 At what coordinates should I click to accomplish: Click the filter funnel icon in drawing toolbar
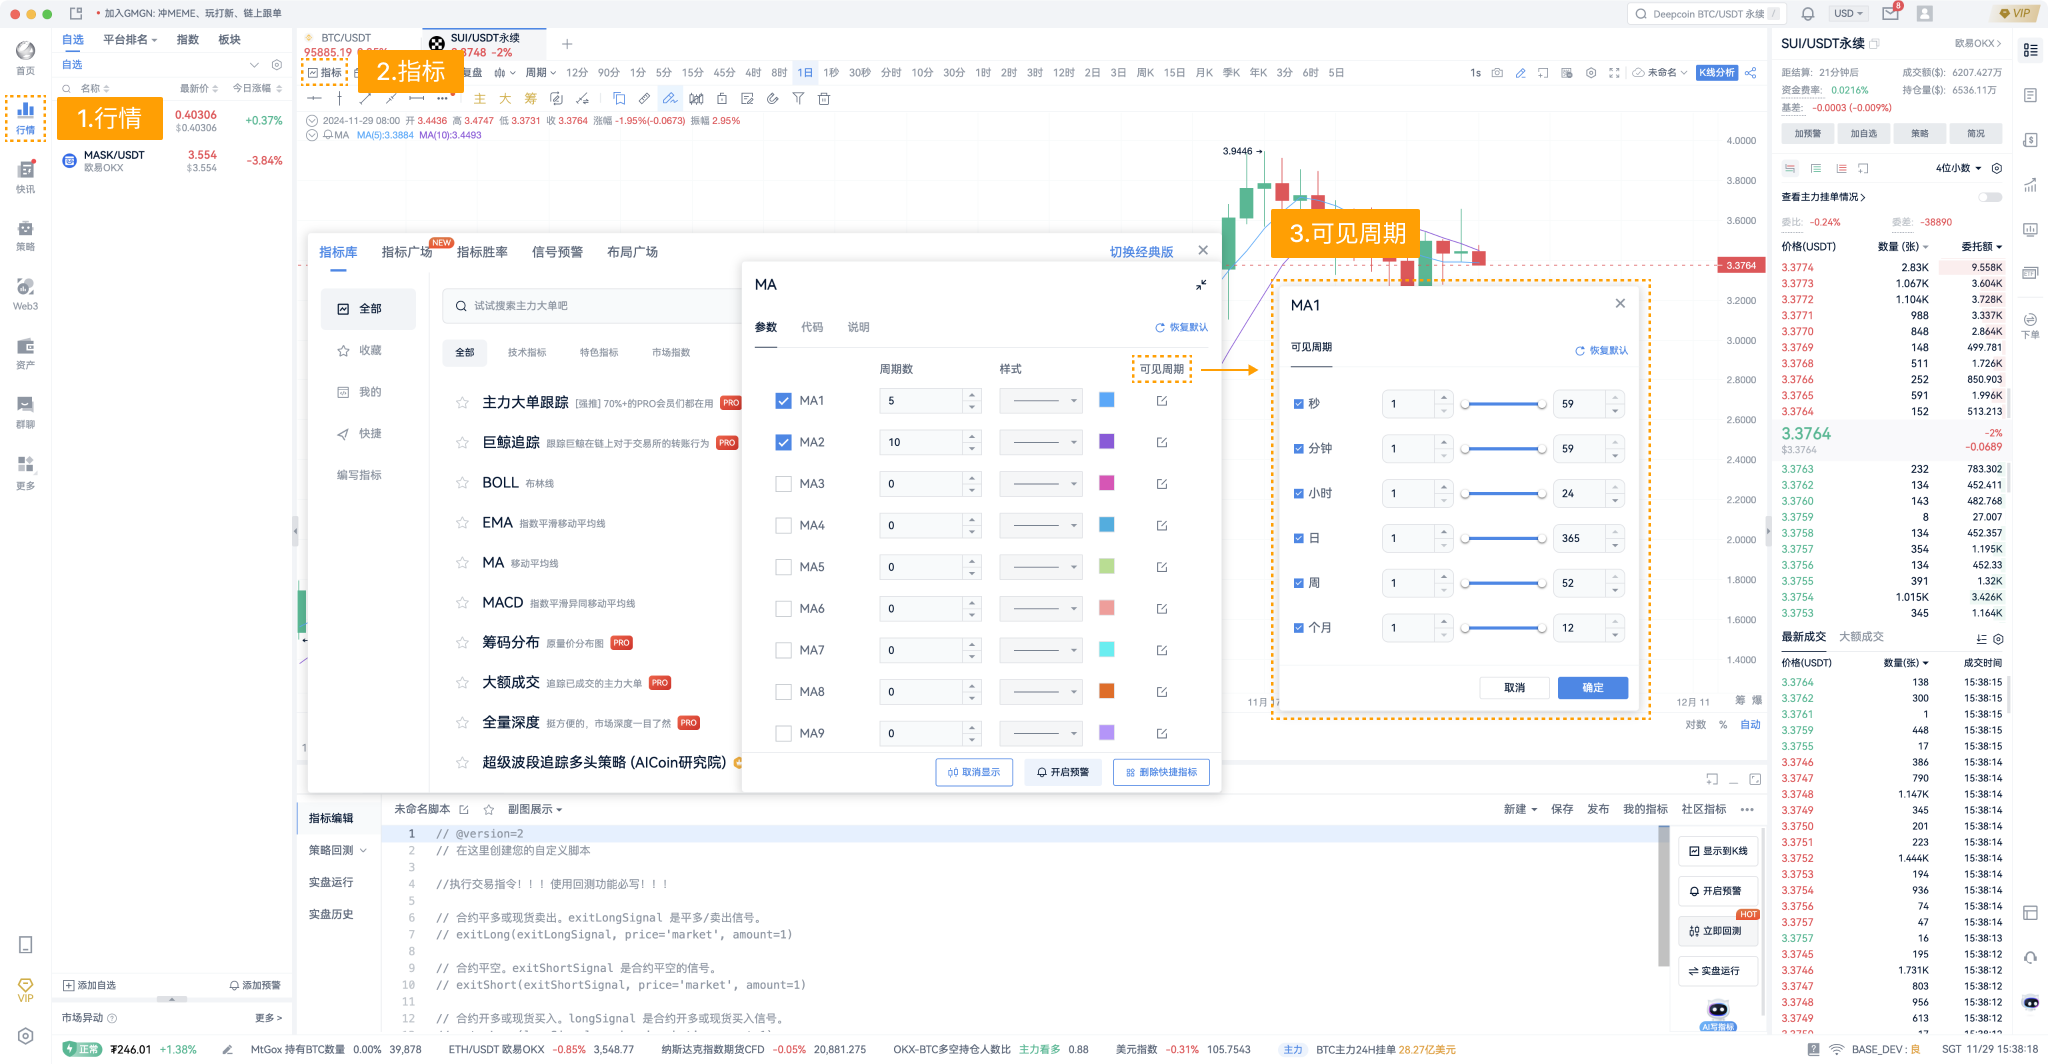point(798,99)
